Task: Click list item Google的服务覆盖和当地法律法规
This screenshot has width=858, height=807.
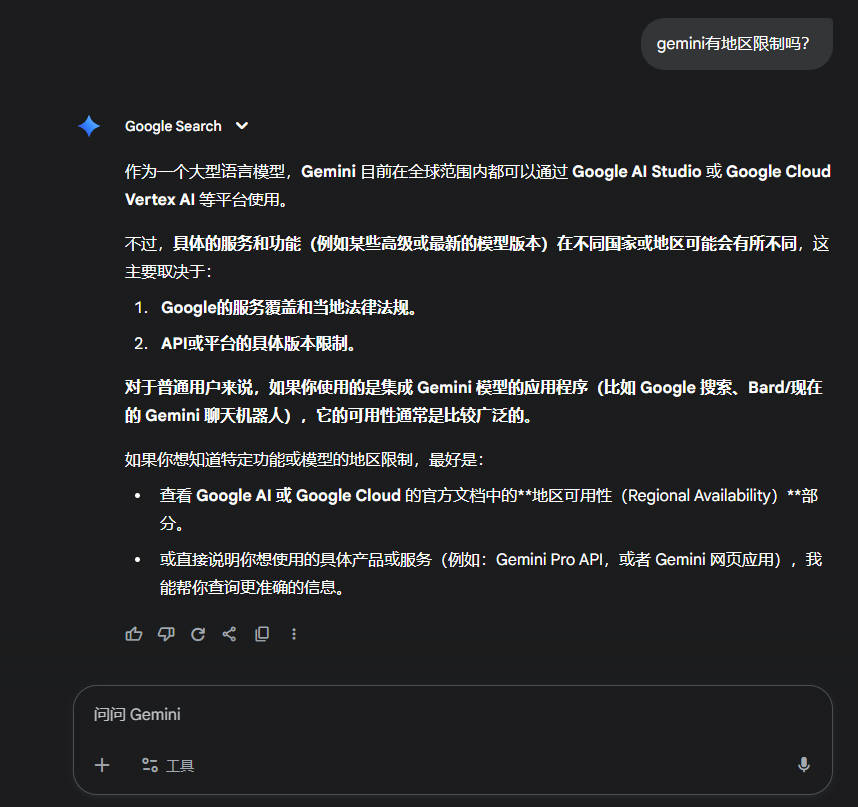Action: pos(289,307)
